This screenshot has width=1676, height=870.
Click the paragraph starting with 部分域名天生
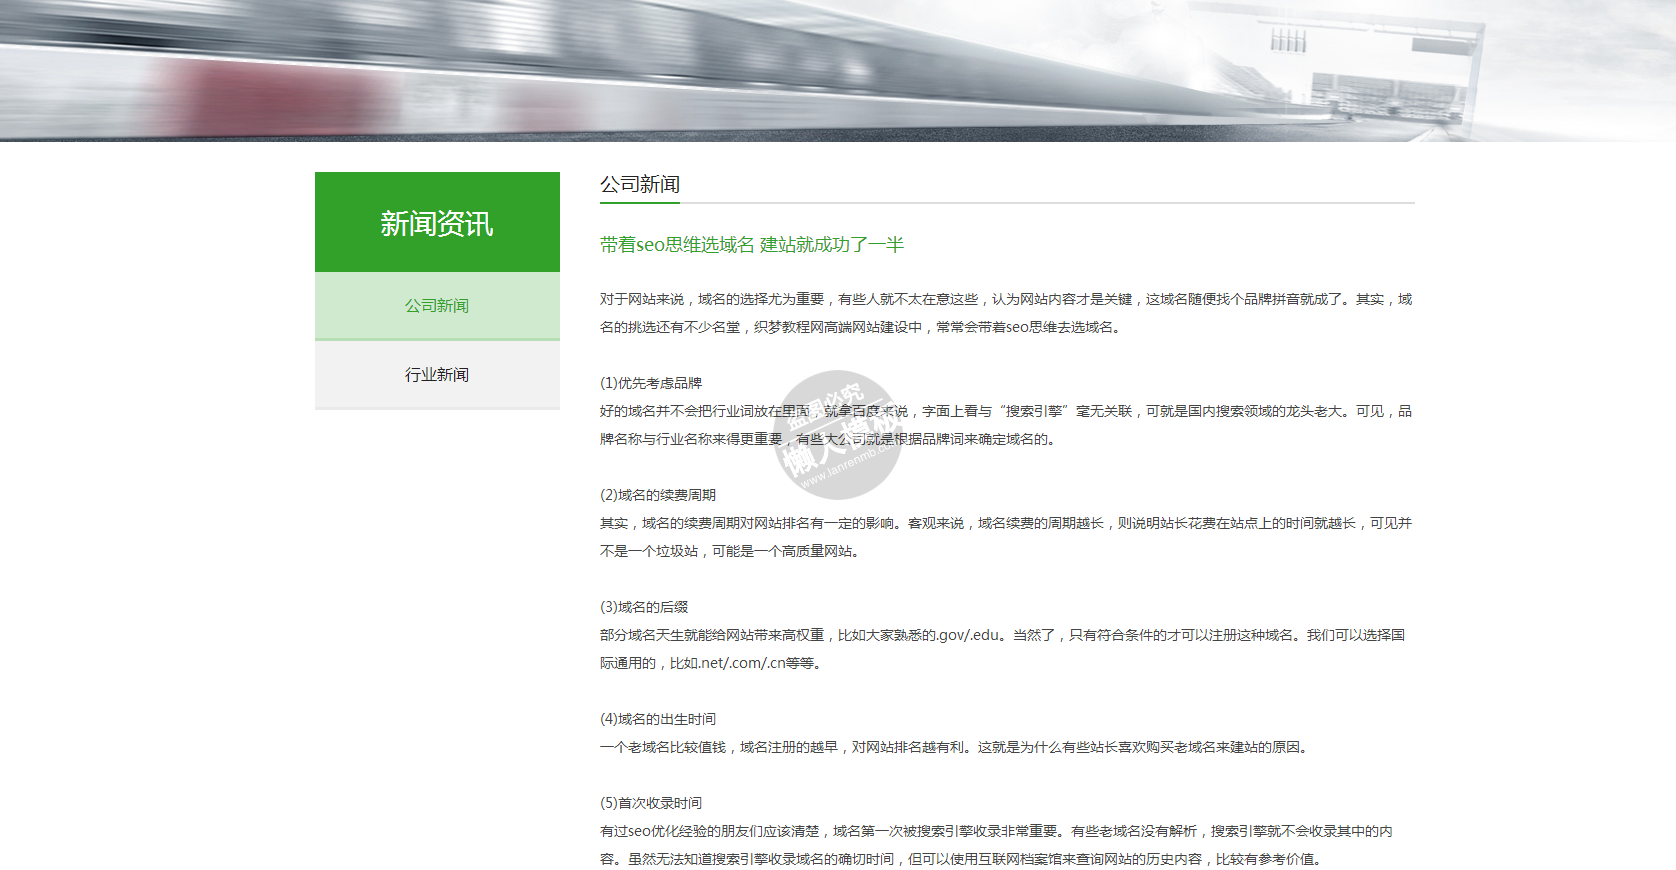[x=1002, y=635]
